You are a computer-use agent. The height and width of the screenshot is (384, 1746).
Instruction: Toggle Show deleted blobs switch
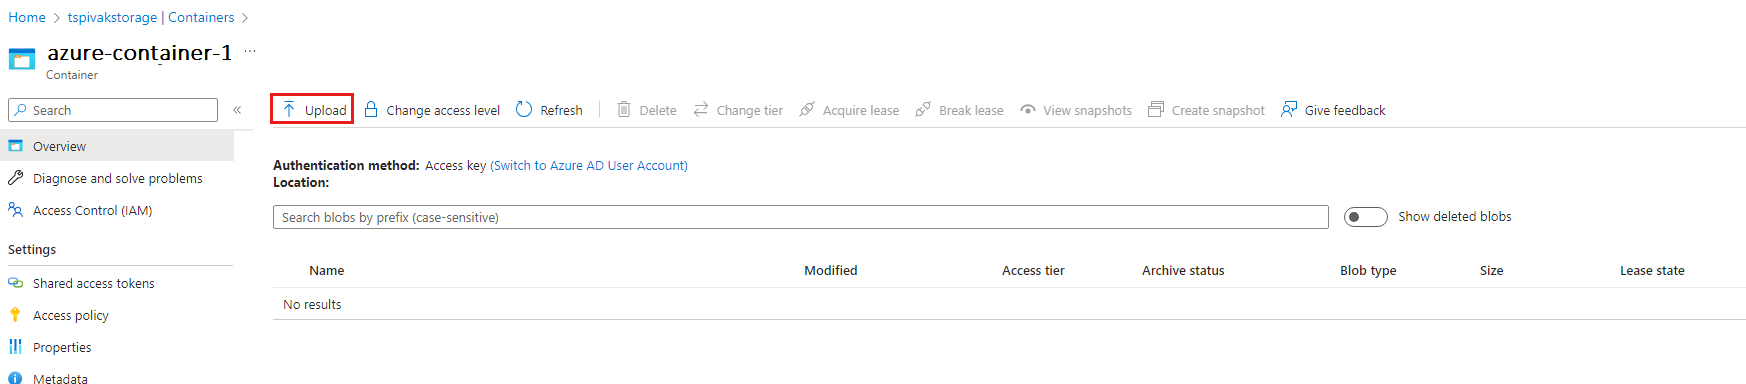1365,217
